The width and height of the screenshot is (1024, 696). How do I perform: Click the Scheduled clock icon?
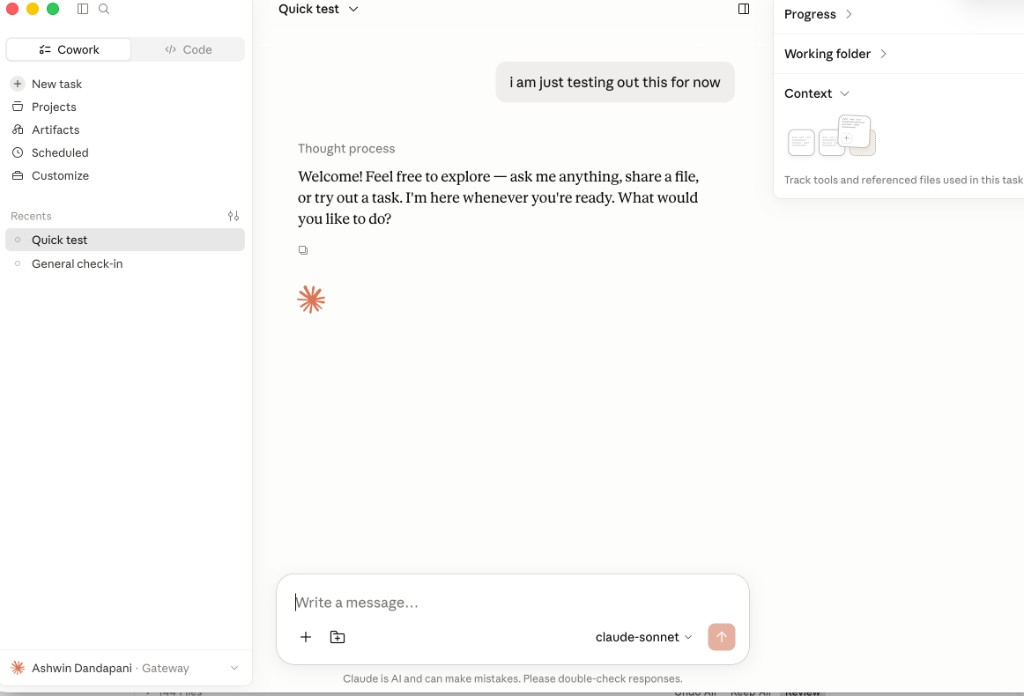tap(18, 152)
